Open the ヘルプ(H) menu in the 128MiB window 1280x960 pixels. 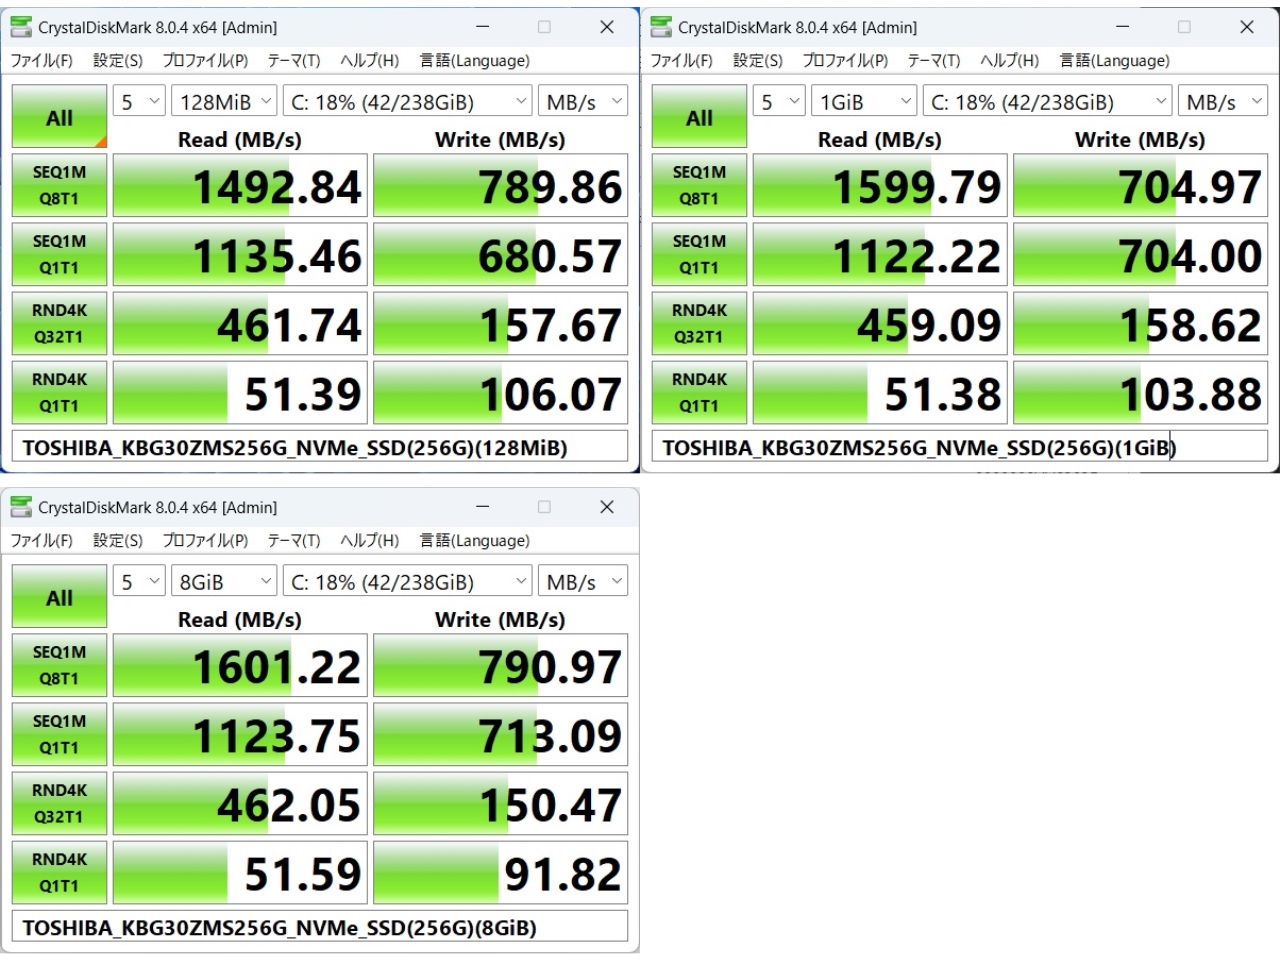370,61
